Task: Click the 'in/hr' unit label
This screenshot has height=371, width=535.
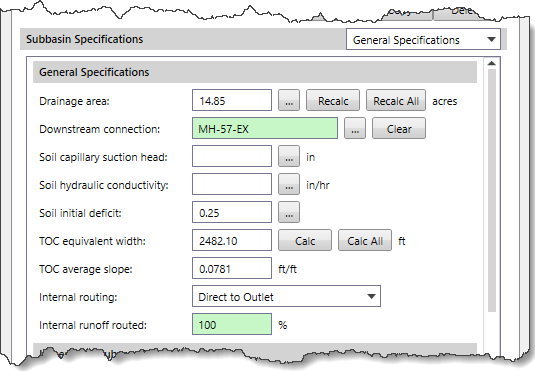Action: pyautogui.click(x=318, y=185)
